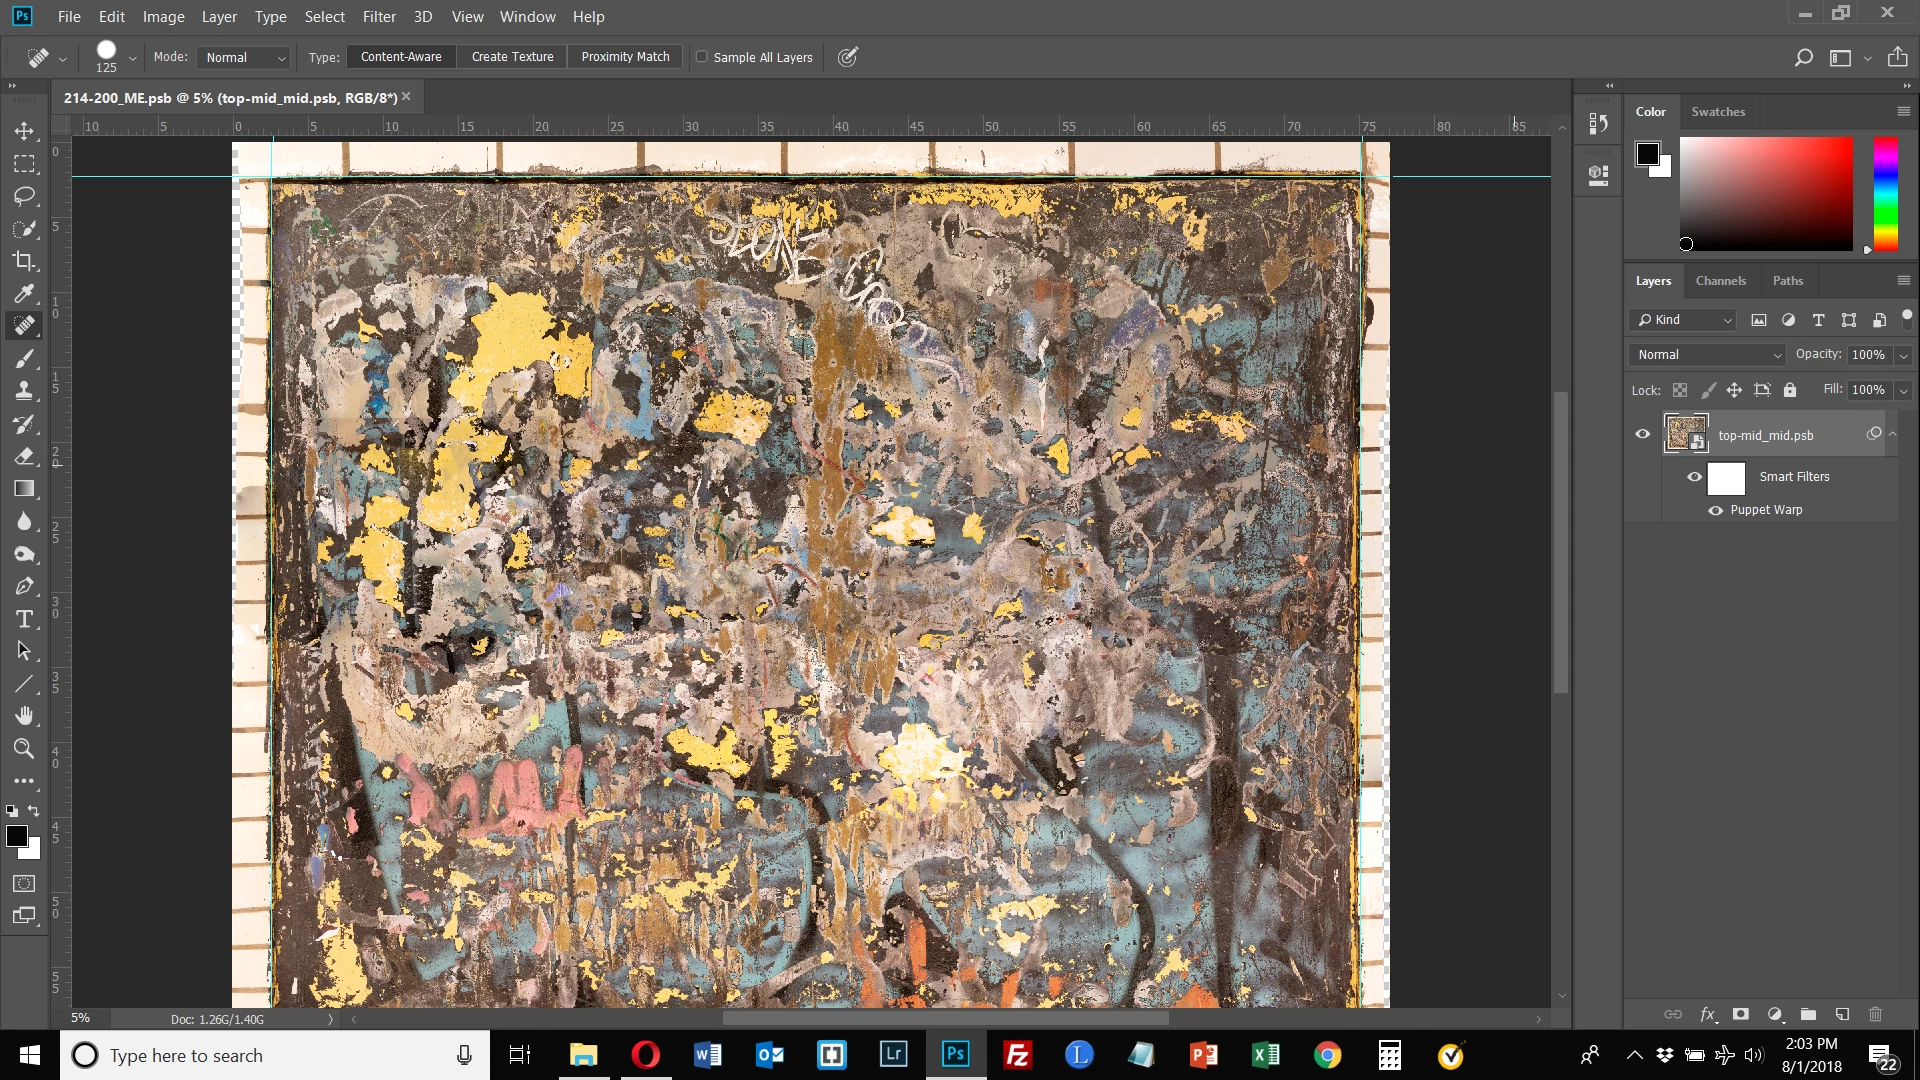Viewport: 1920px width, 1080px height.
Task: Select the Zoom tool
Action: (24, 748)
